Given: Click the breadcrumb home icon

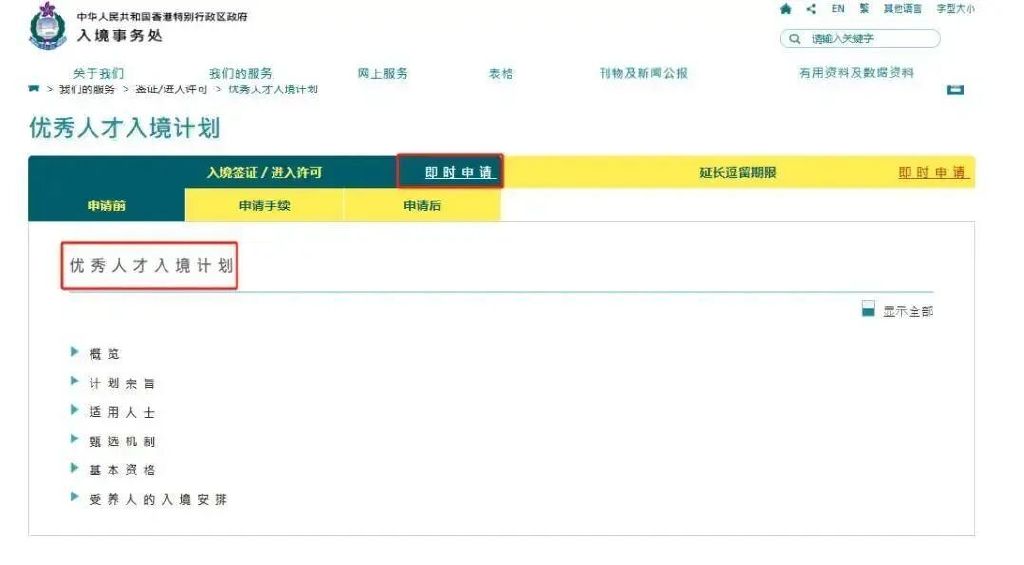Looking at the screenshot, I should click(33, 89).
